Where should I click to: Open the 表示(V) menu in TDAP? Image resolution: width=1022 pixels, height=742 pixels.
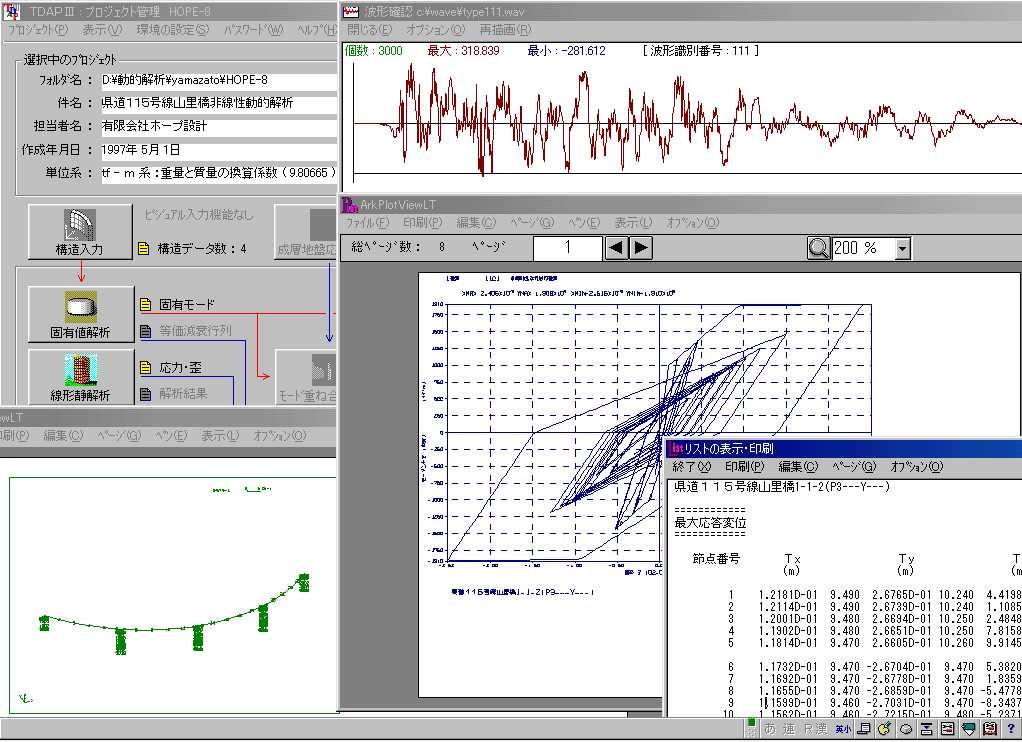(102, 30)
